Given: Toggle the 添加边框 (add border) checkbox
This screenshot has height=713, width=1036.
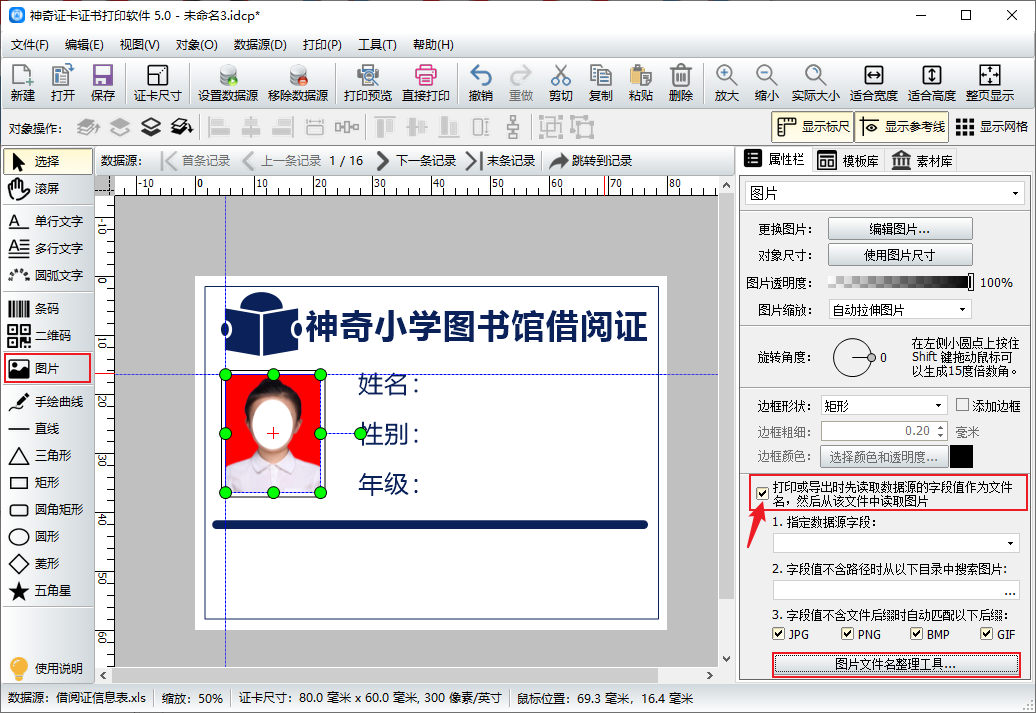Looking at the screenshot, I should click(x=963, y=405).
